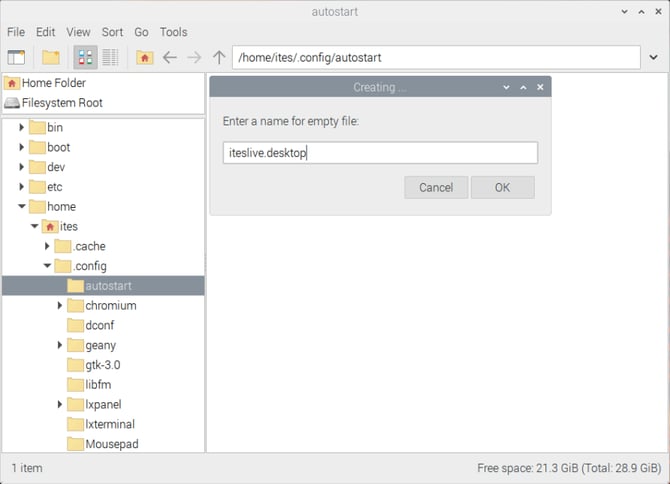Cancel the empty file creation dialog
The height and width of the screenshot is (484, 670).
point(436,187)
